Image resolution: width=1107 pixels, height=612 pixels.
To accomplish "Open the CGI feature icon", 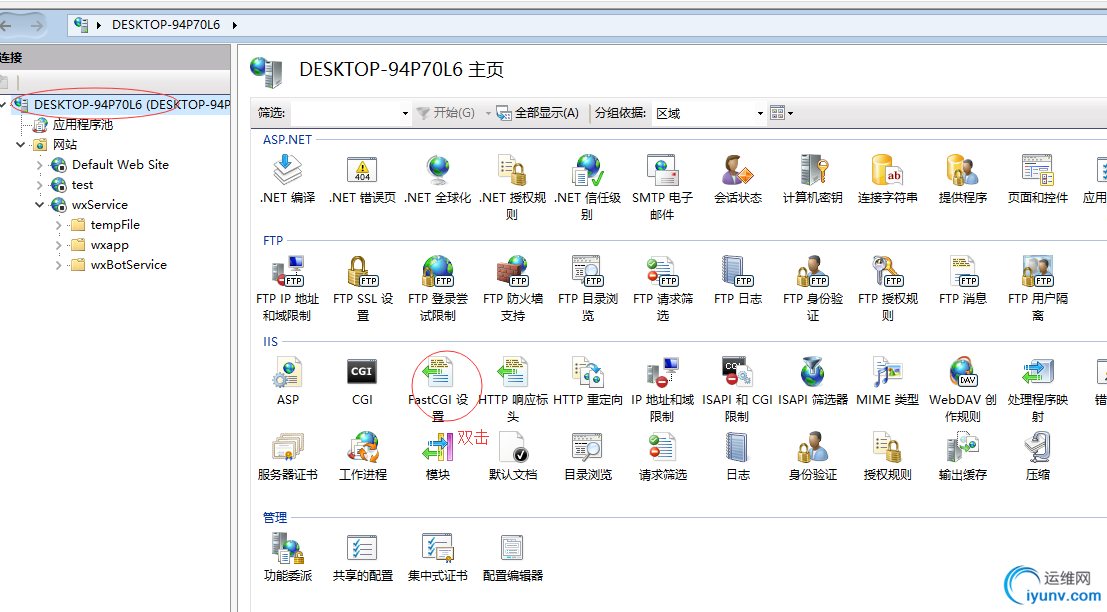I will point(362,372).
